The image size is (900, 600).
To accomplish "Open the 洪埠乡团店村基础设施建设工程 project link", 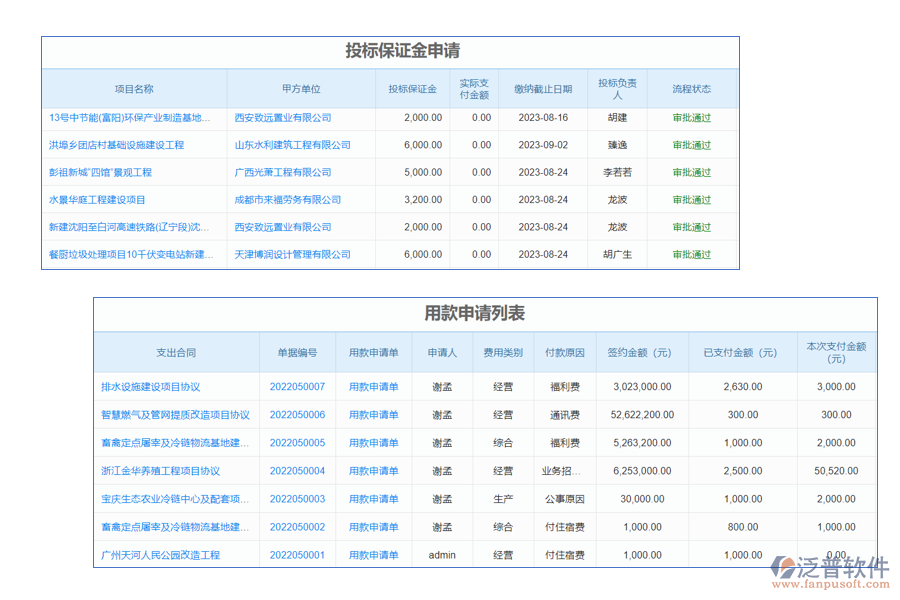I will [116, 145].
